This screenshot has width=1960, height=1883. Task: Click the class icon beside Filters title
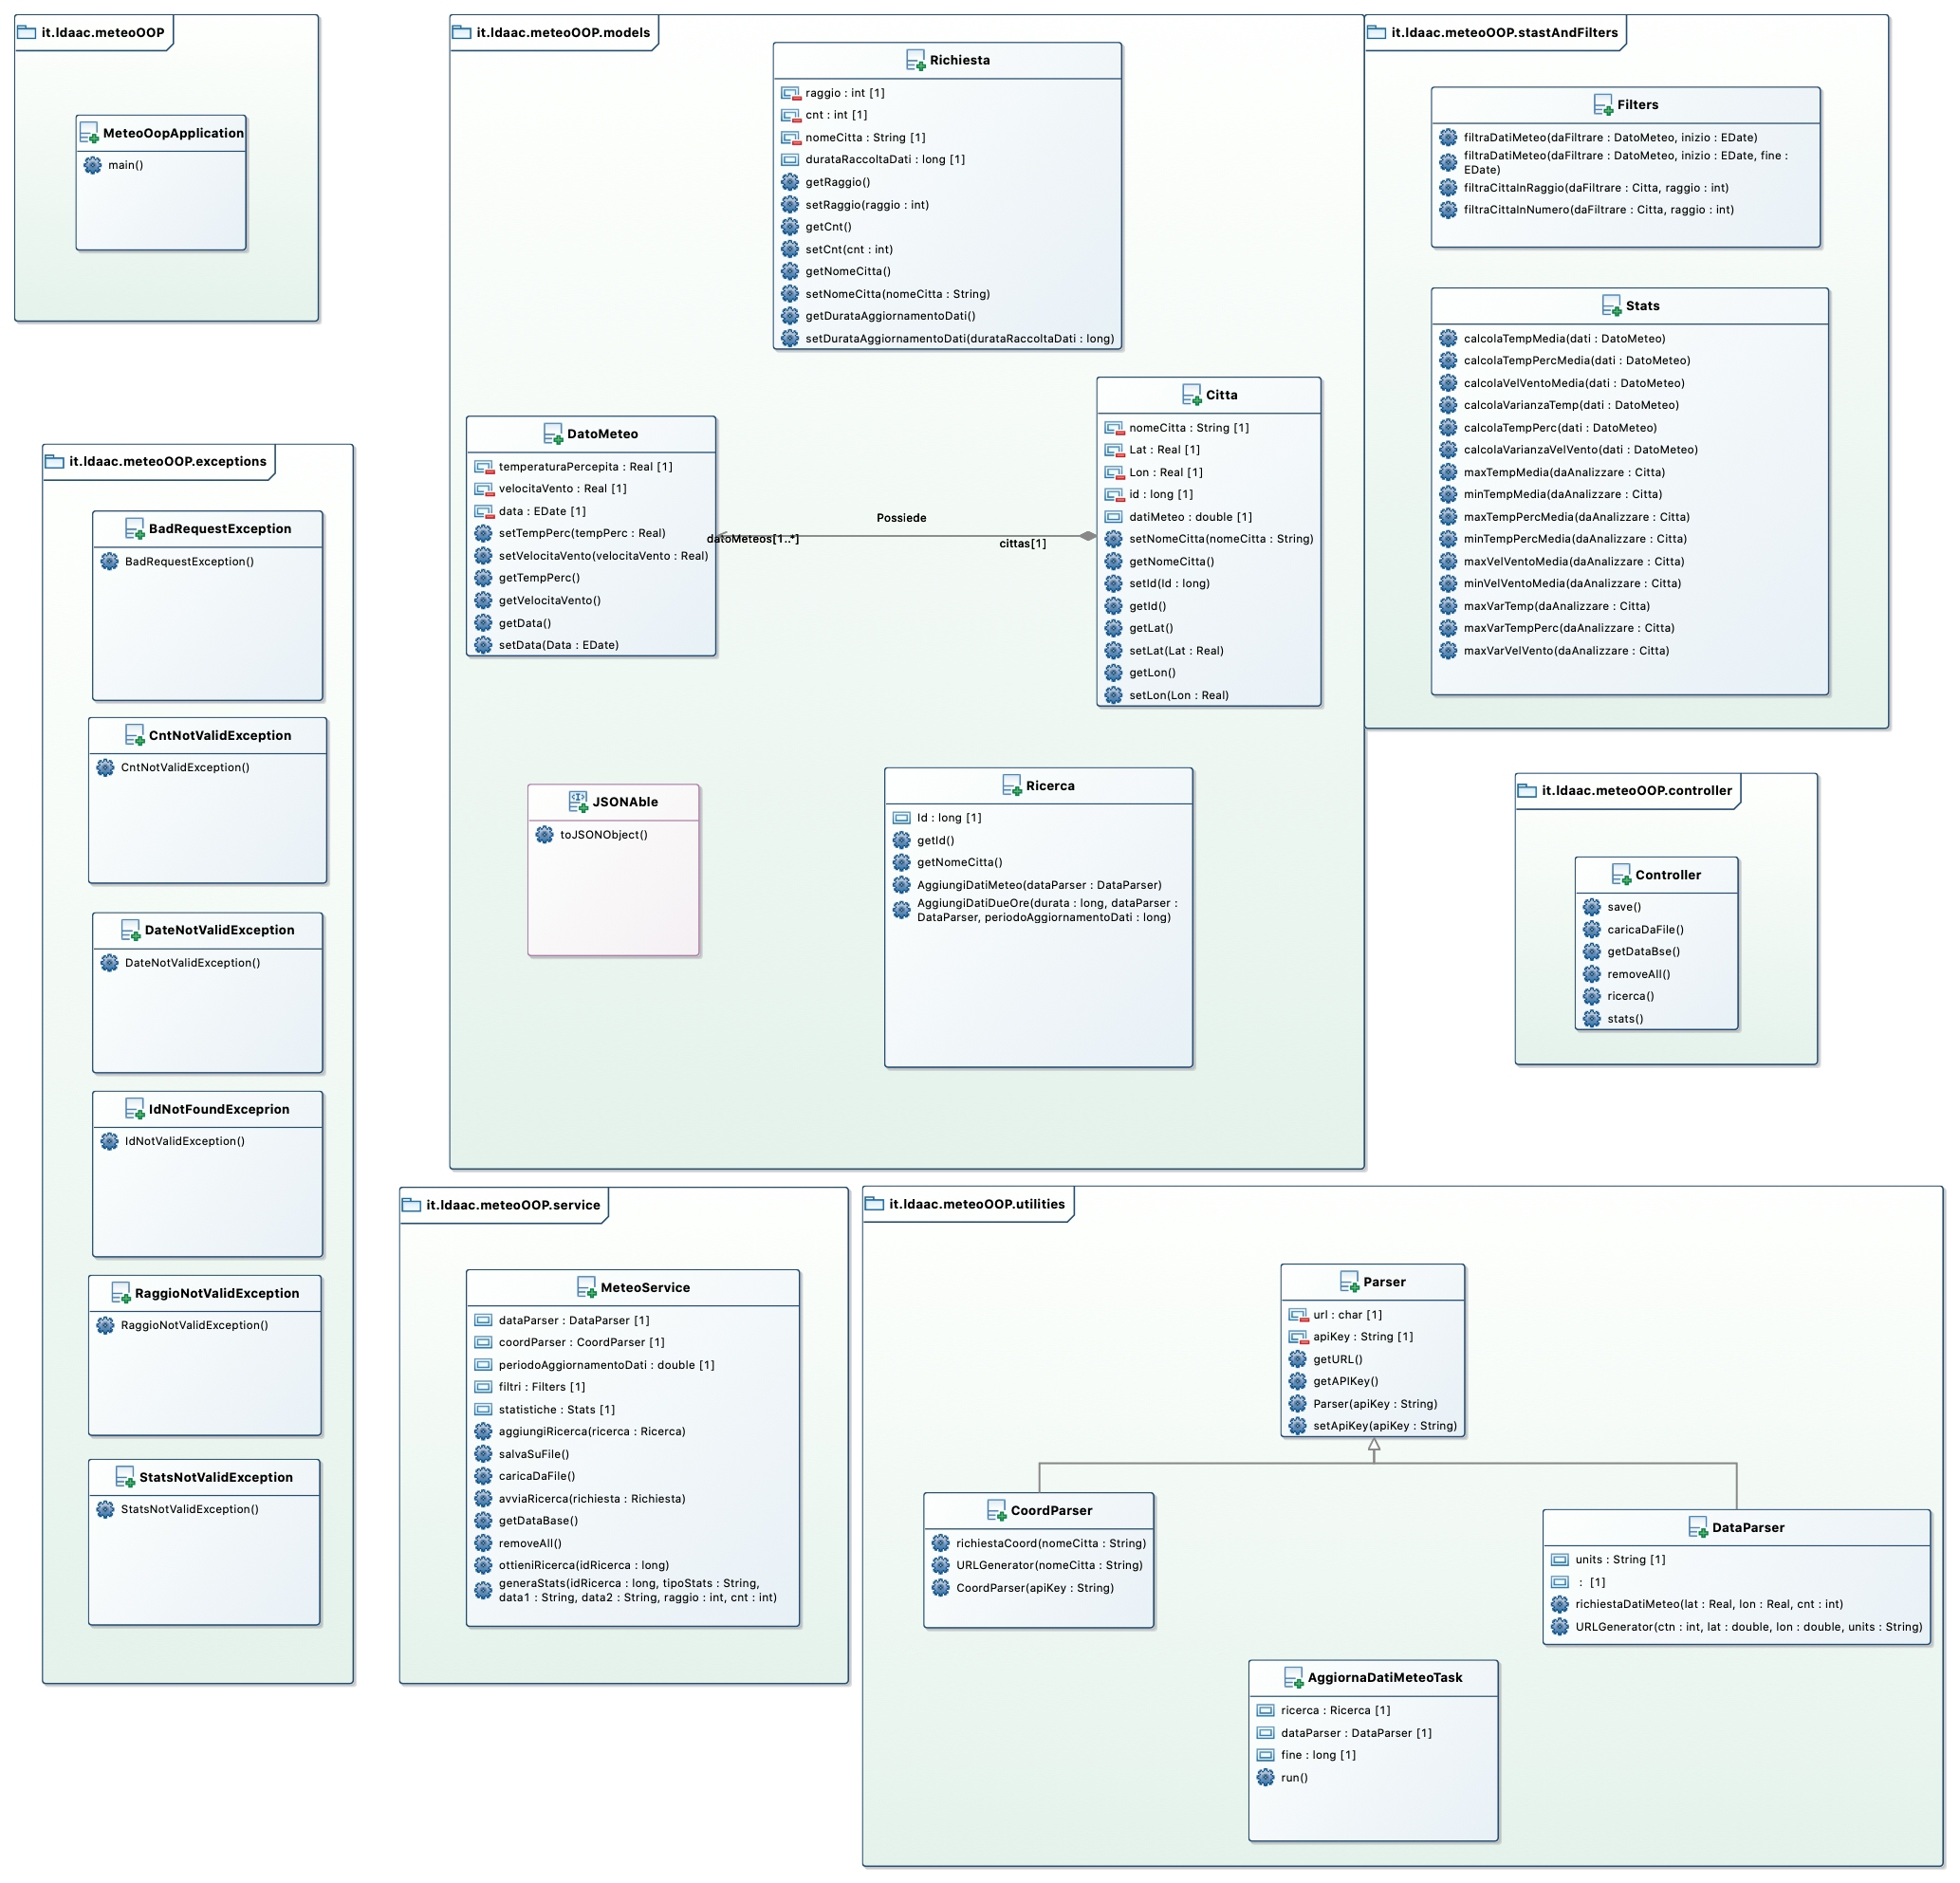[x=1603, y=105]
